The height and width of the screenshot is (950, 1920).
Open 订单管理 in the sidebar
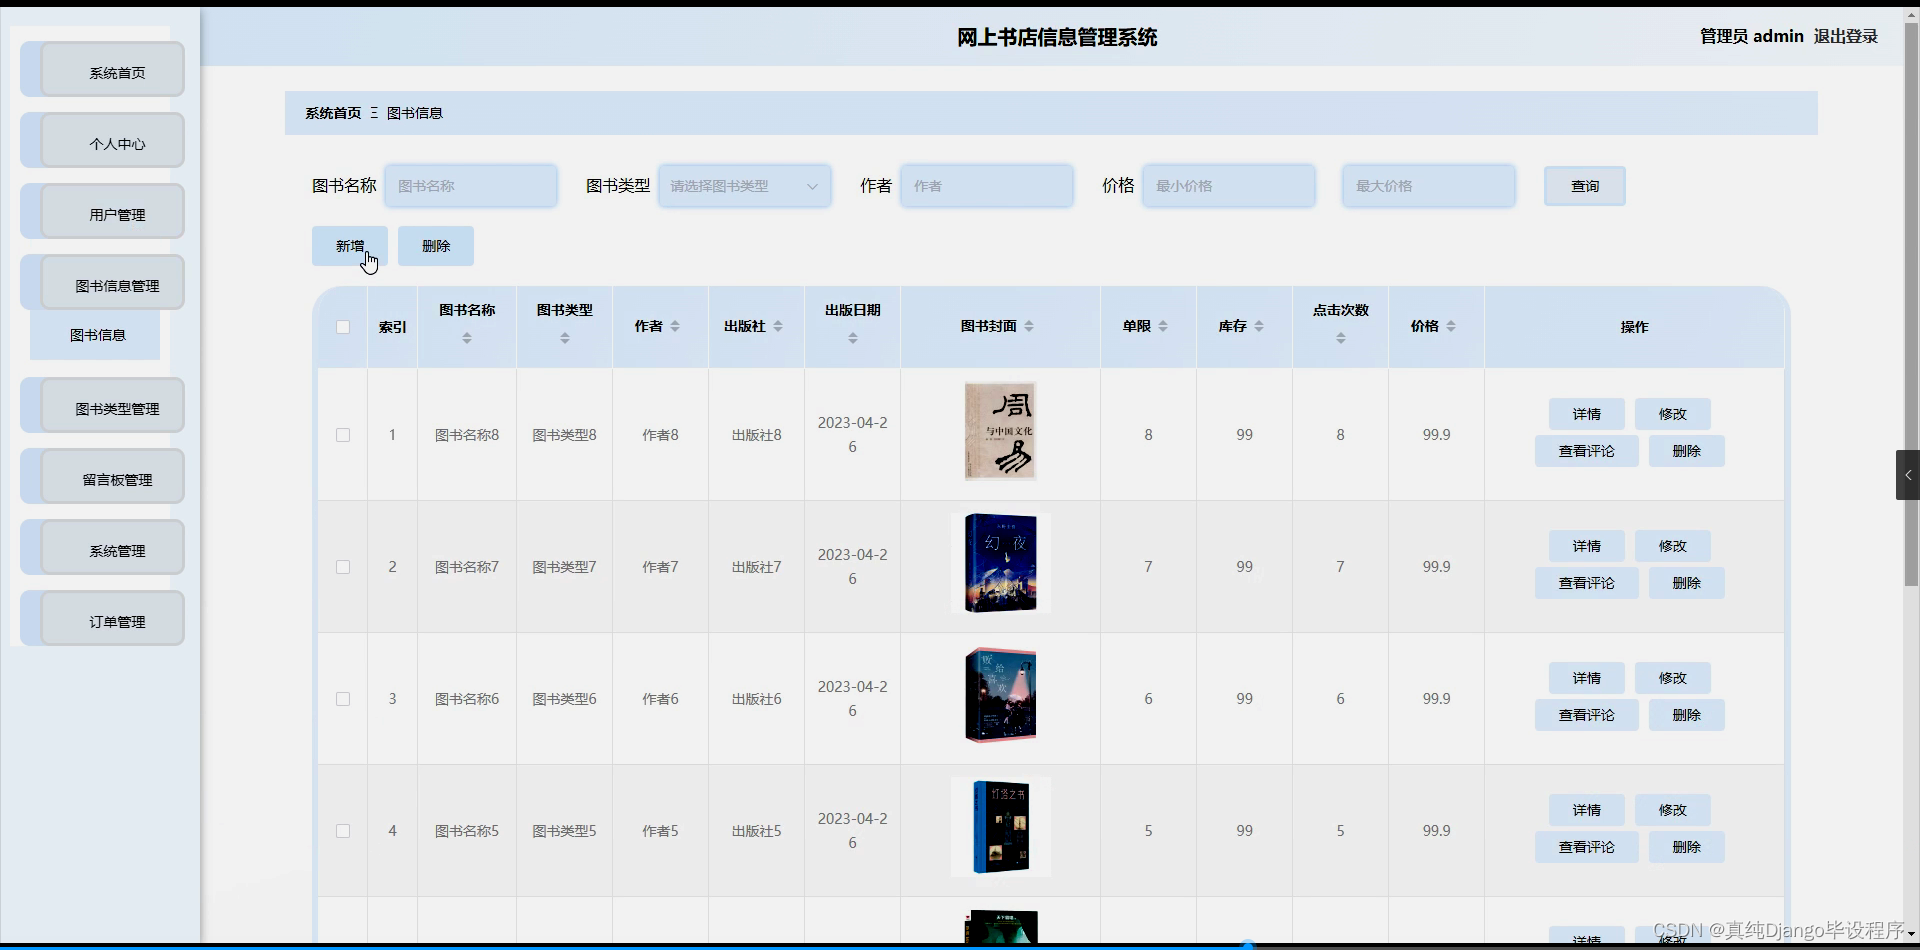point(117,620)
